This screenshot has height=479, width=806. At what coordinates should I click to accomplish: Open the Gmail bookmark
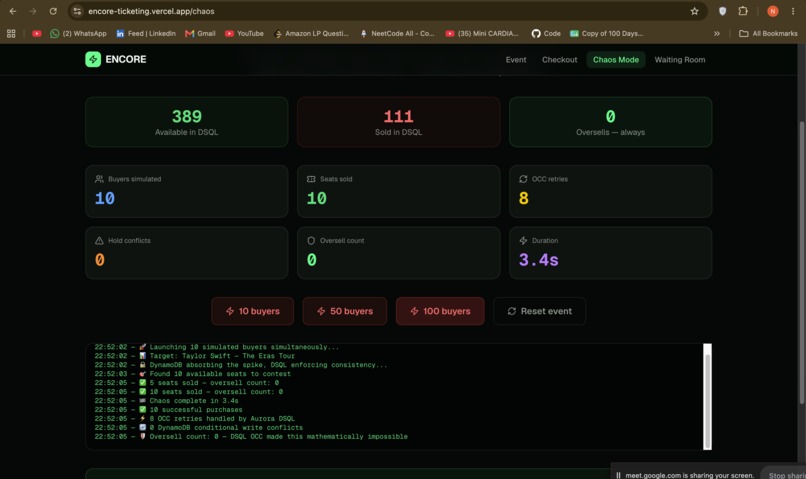200,33
